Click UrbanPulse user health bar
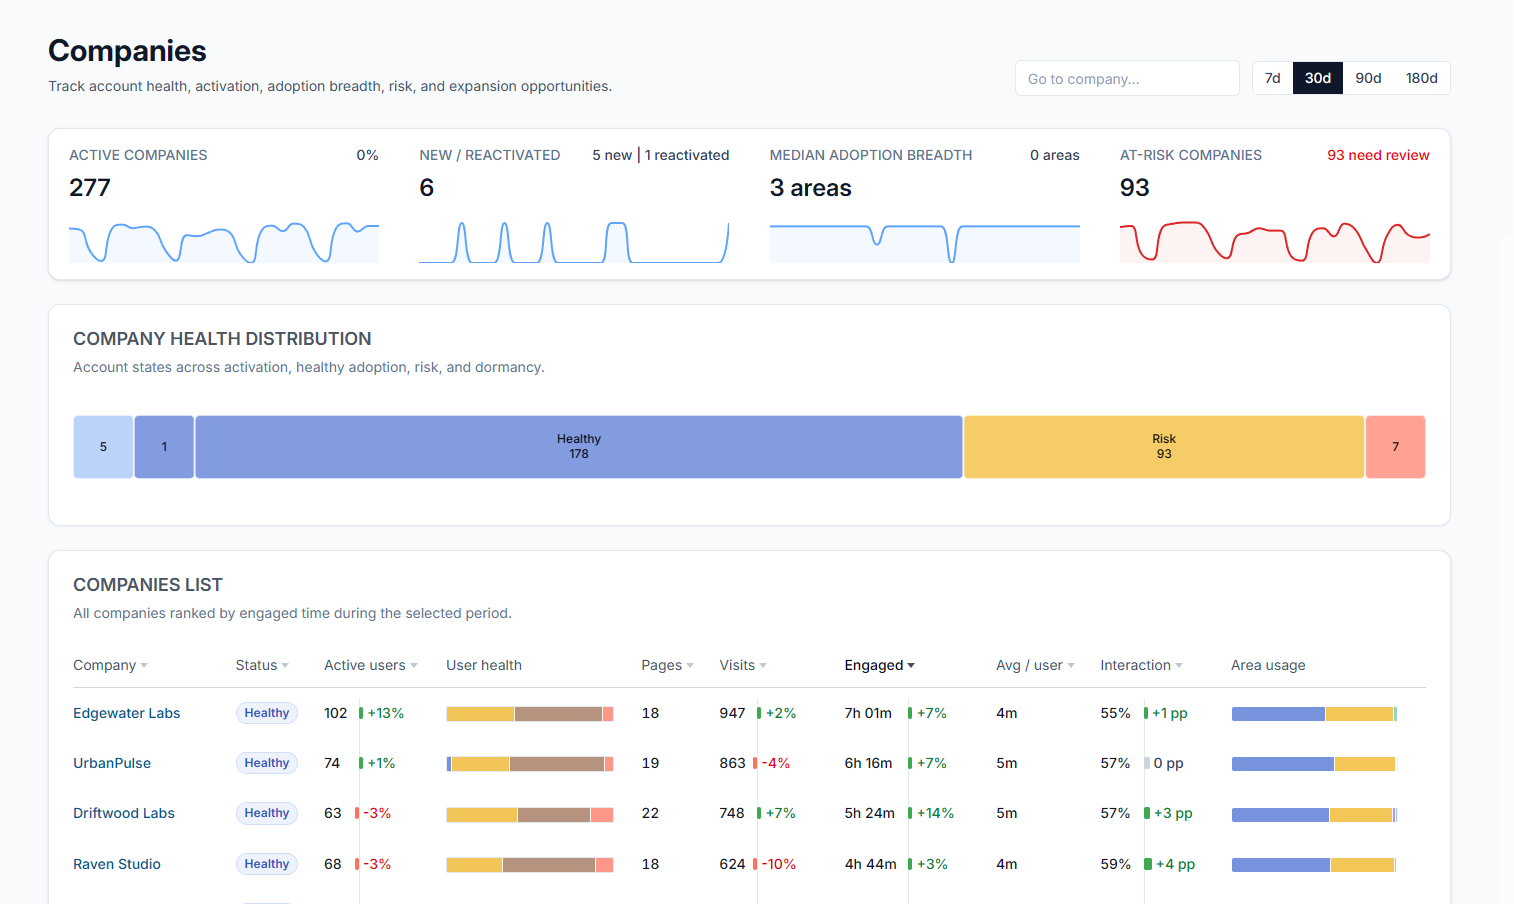The width and height of the screenshot is (1514, 904). pos(530,763)
